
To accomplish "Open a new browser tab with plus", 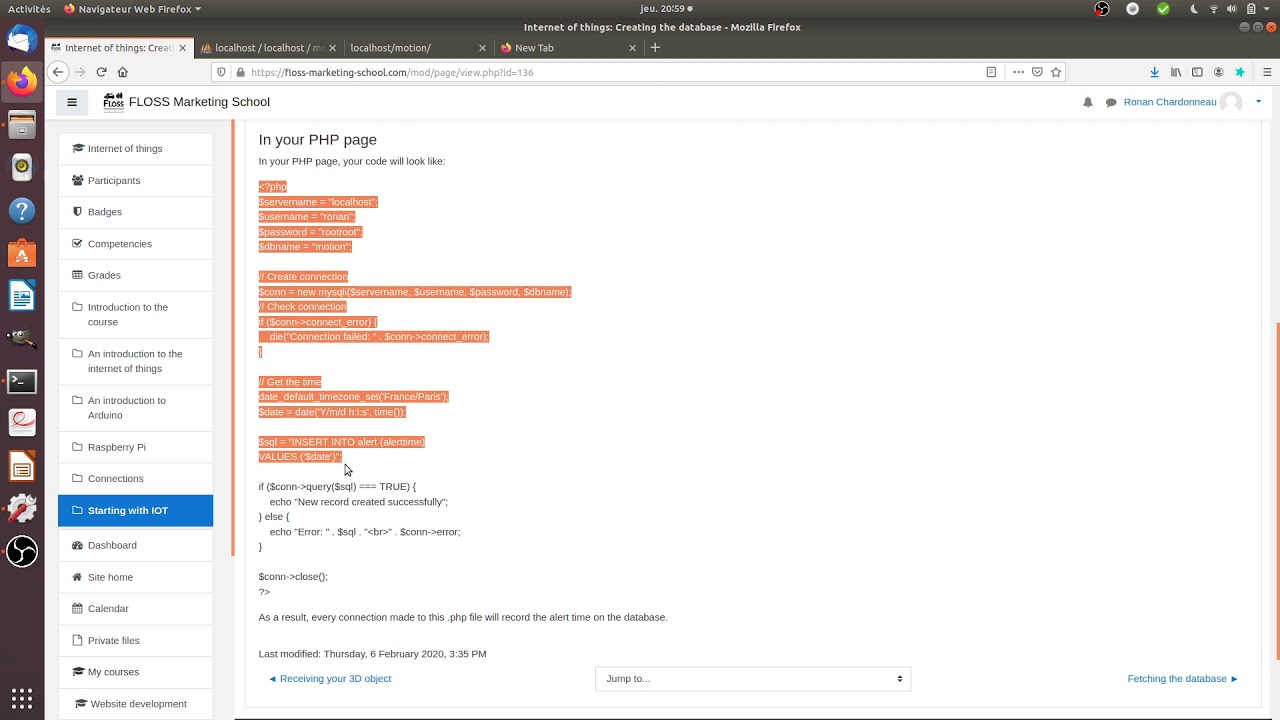I will click(655, 47).
